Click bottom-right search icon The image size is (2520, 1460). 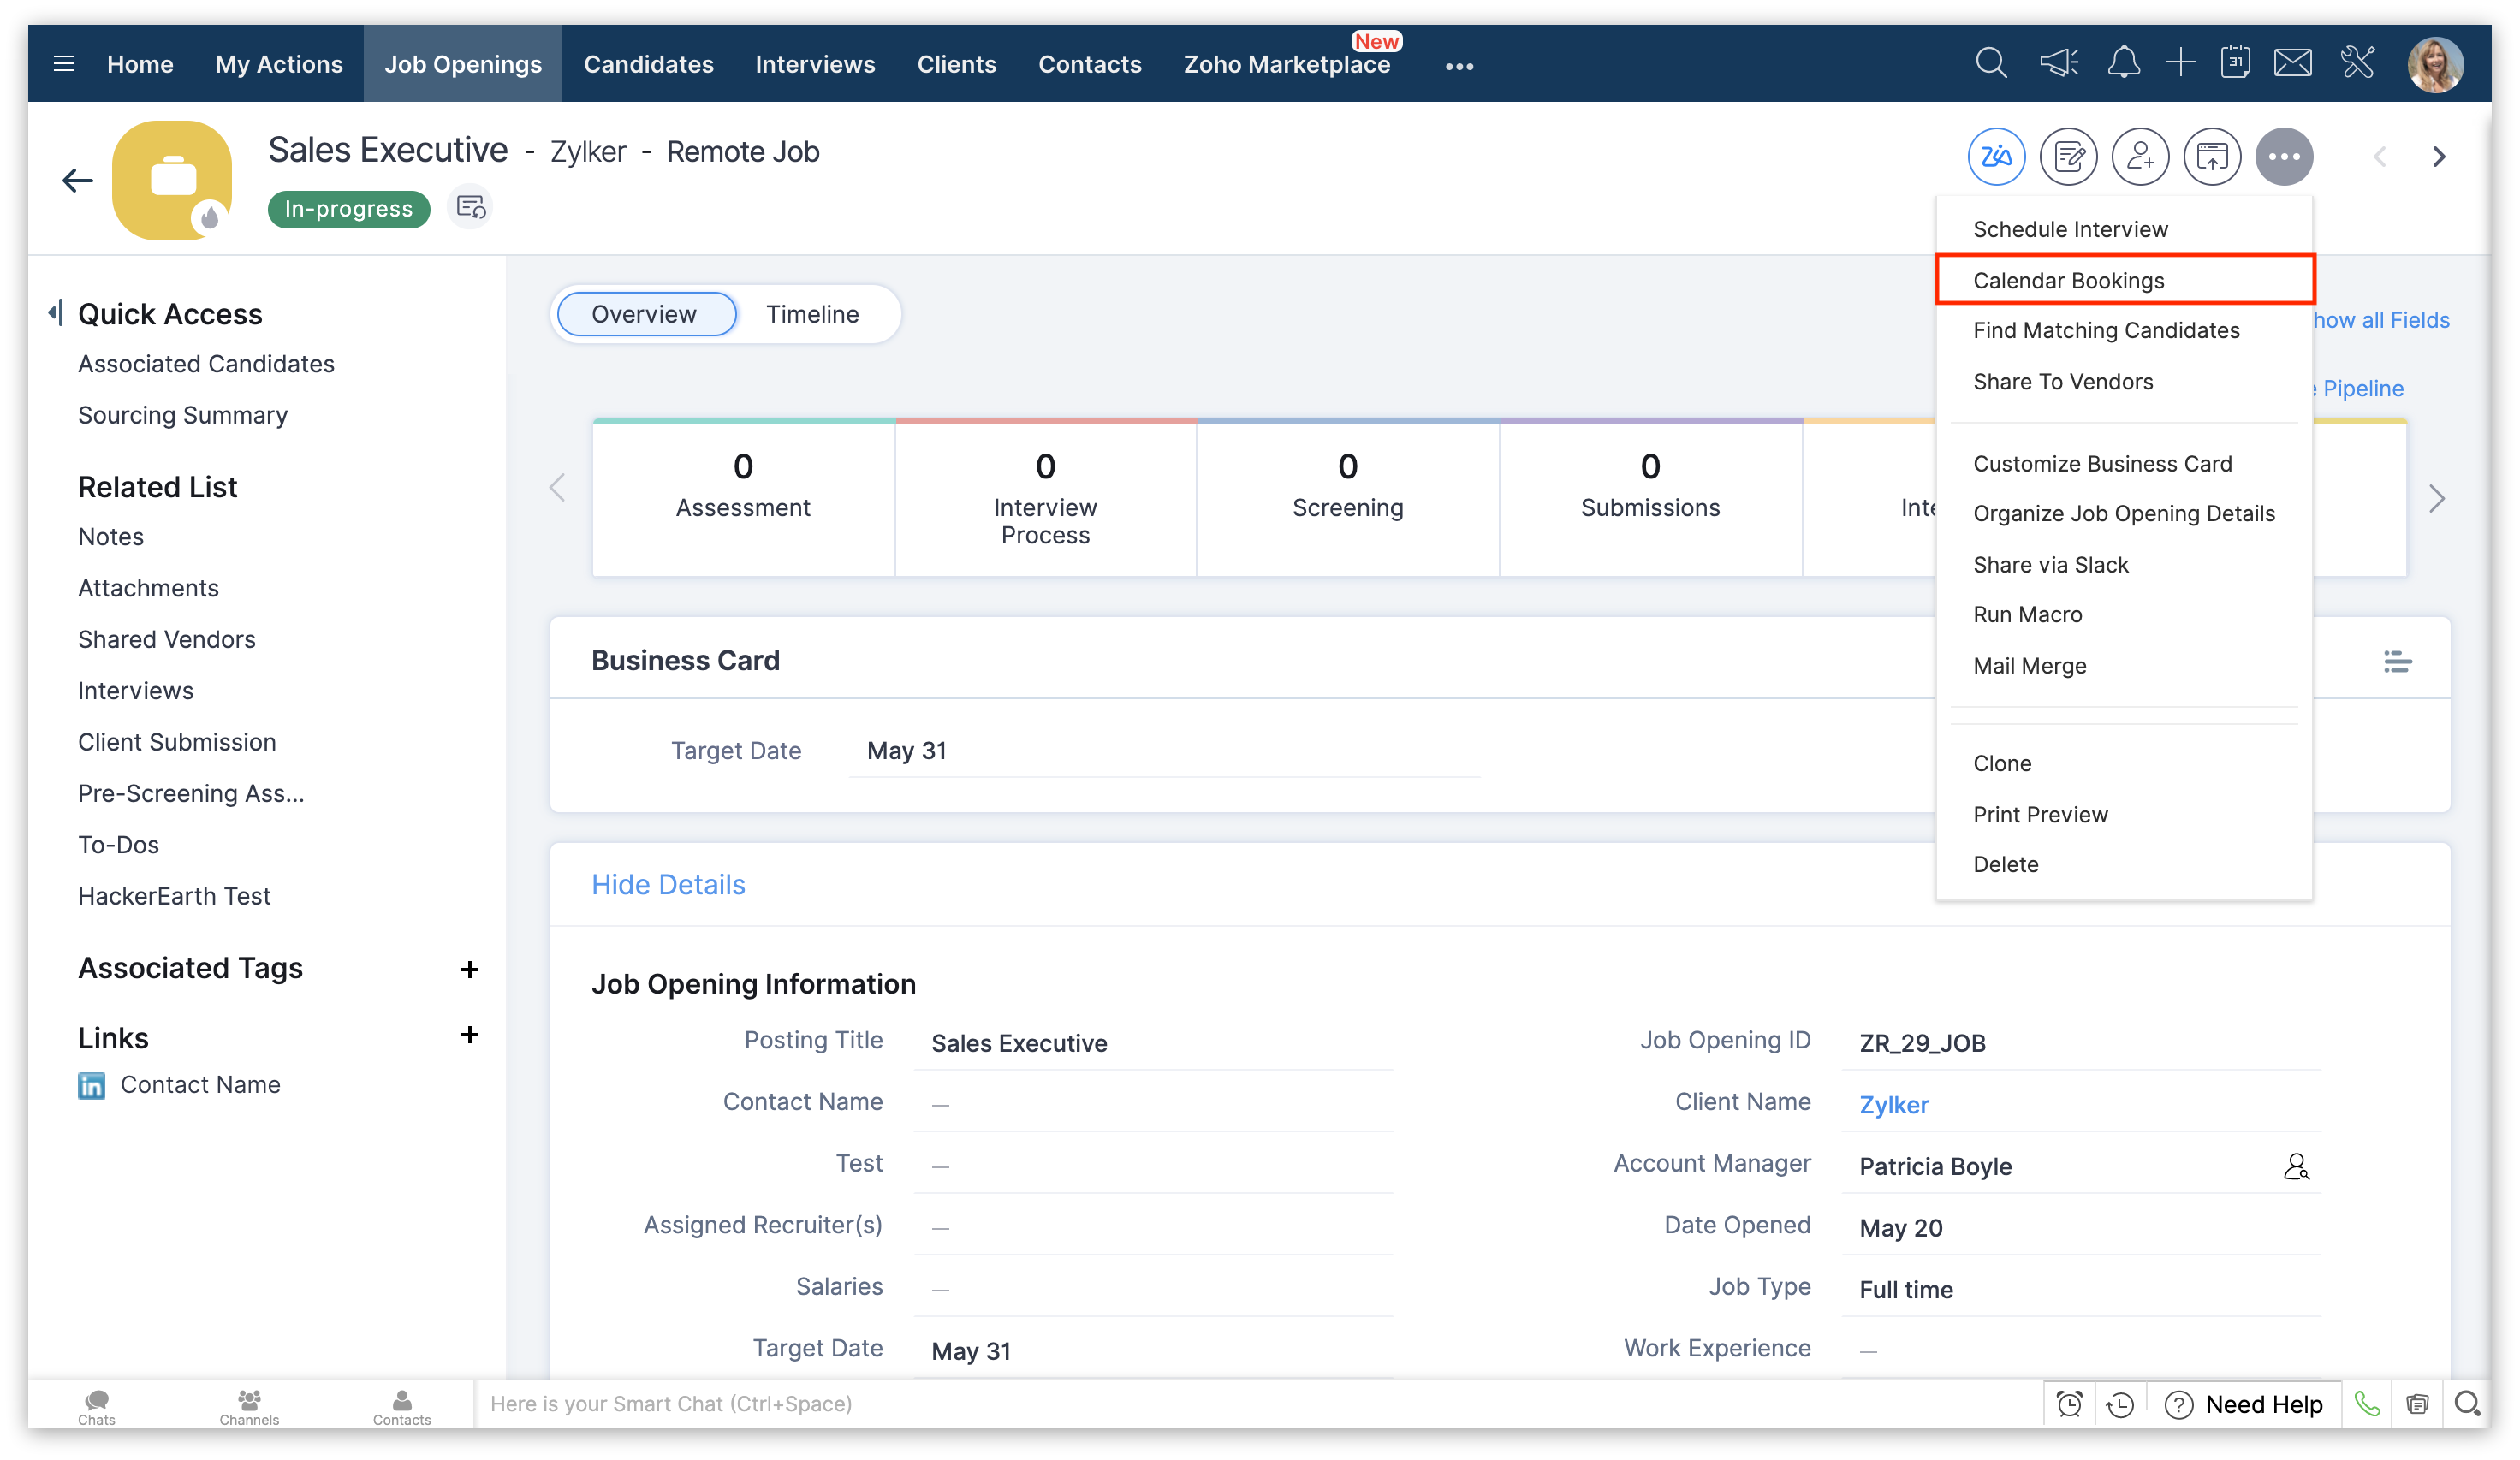pos(2467,1405)
